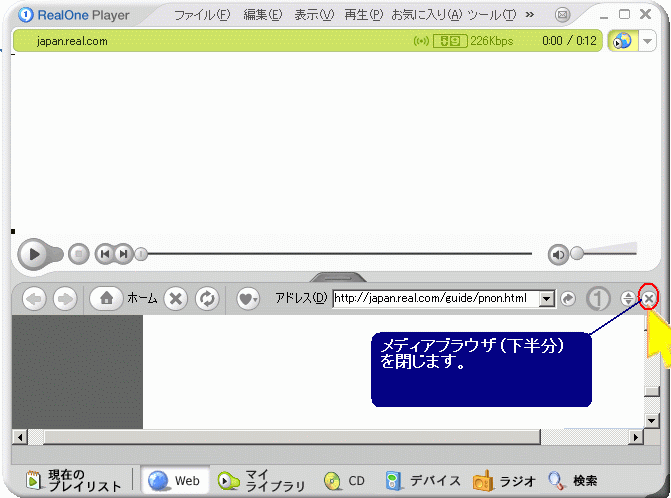The height and width of the screenshot is (498, 671).
Task: Open the お気に入り(A) menu
Action: click(x=427, y=15)
